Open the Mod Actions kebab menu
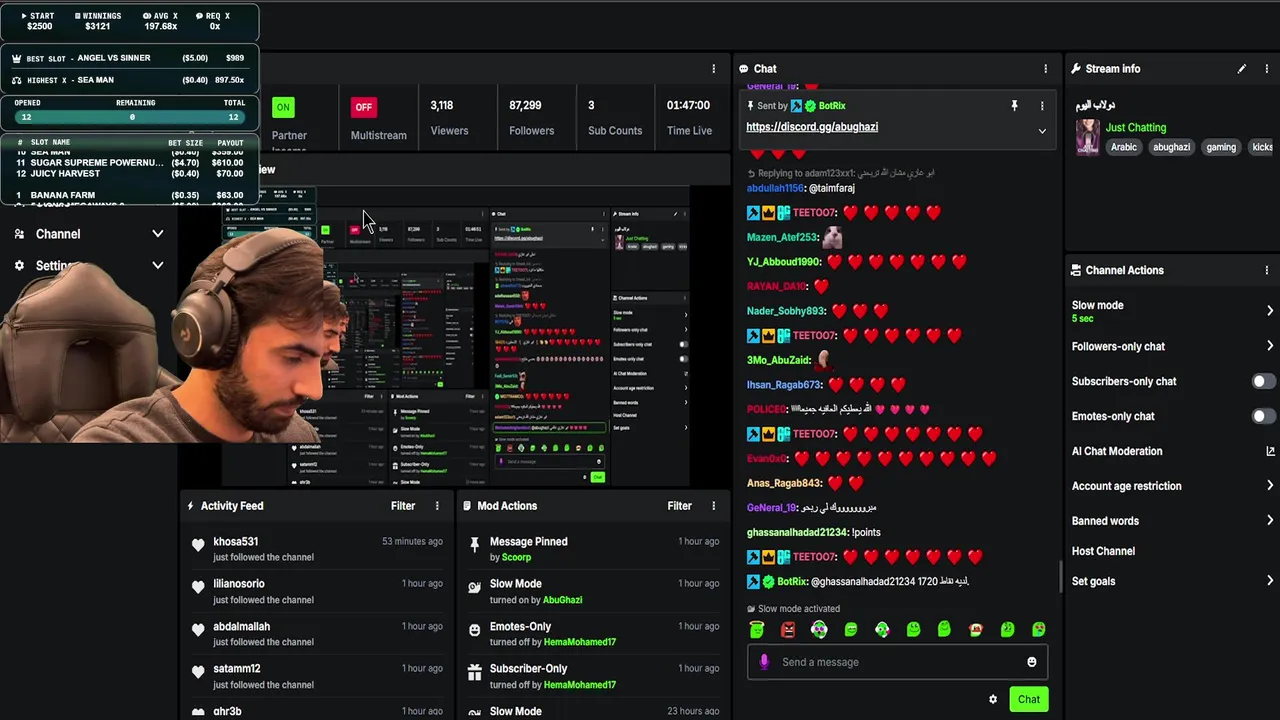The height and width of the screenshot is (720, 1280). click(713, 506)
